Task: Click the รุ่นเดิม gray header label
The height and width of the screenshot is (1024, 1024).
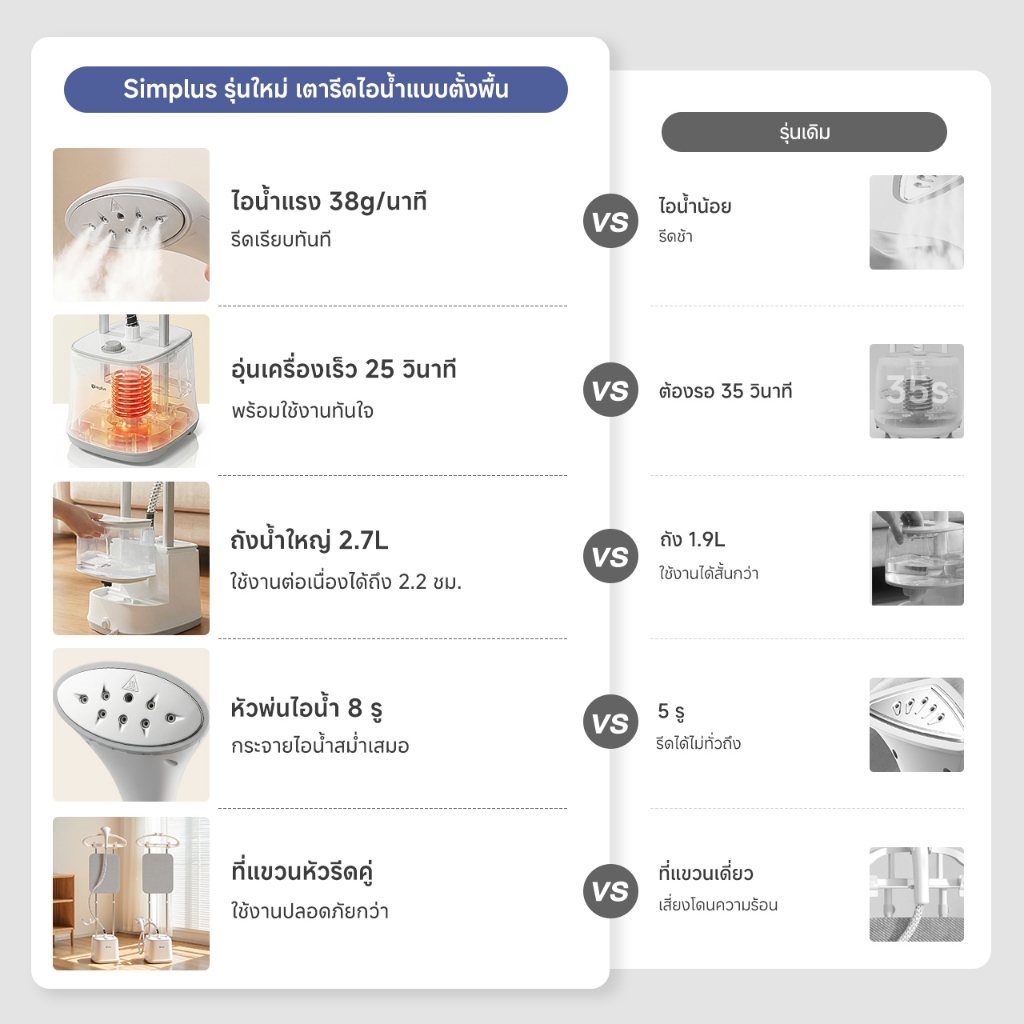Action: (804, 132)
